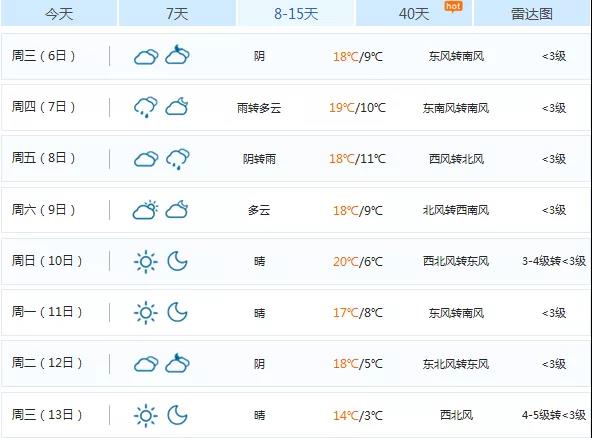Switch to the 今天 tab

coord(59,13)
